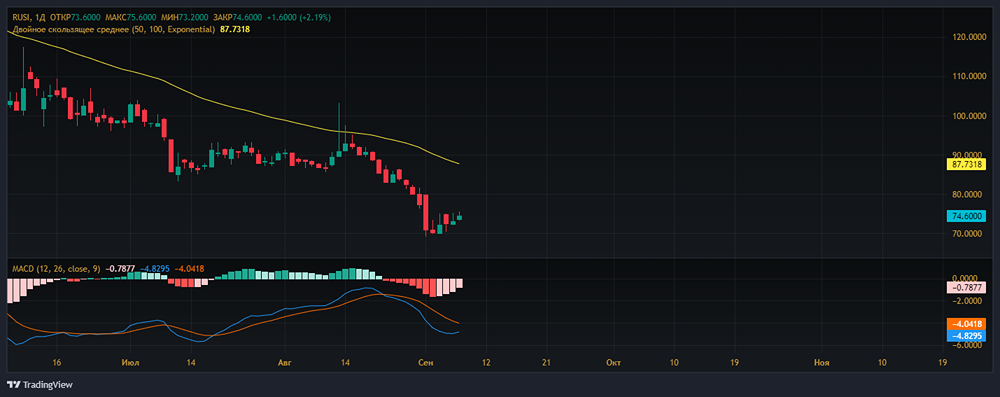Click the orange -4.0418 value in the MACD legend
This screenshot has height=397, width=1000.
188,269
